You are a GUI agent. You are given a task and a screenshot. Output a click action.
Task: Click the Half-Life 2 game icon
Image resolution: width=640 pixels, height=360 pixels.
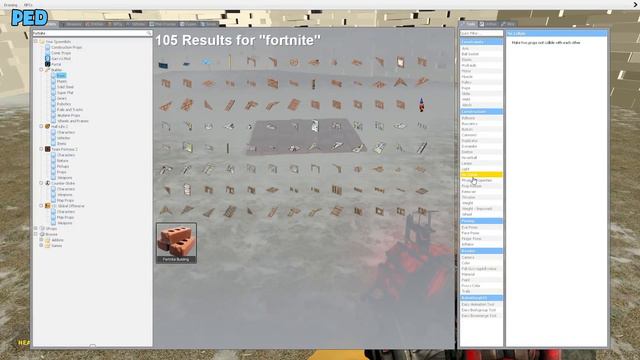[x=47, y=127]
